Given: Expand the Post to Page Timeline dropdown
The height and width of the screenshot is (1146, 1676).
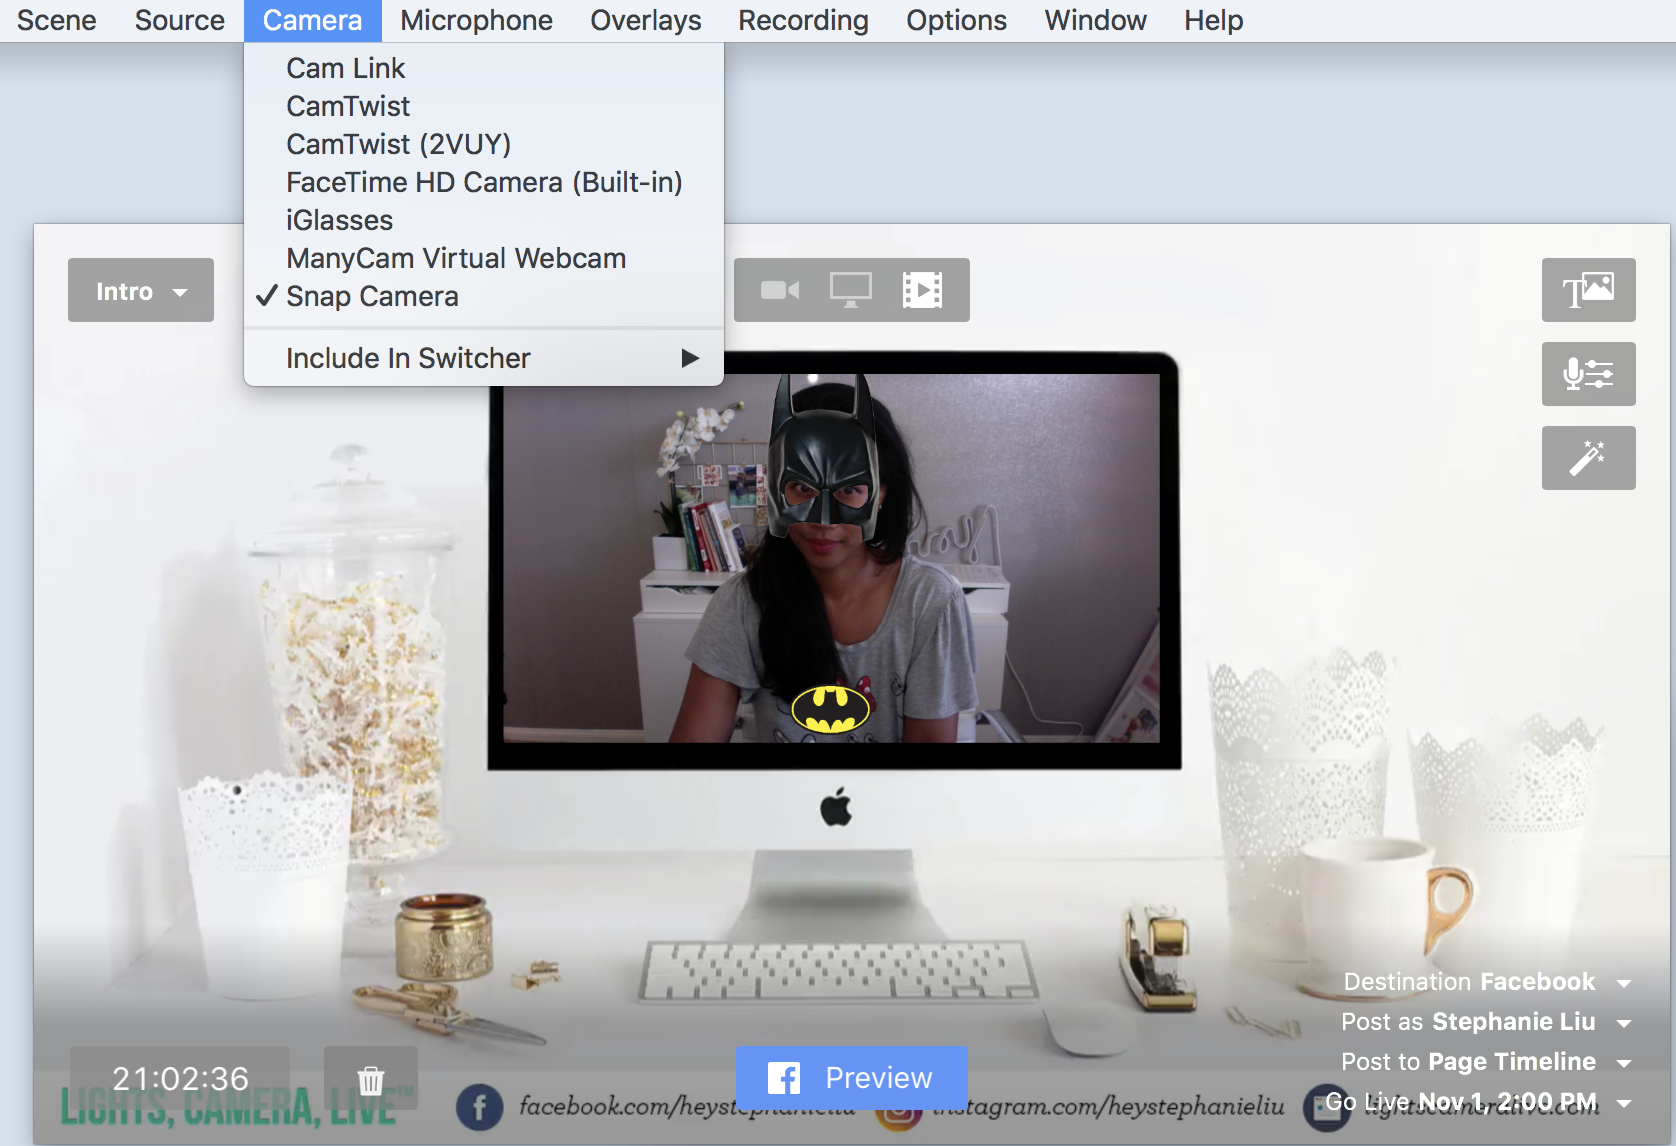Looking at the screenshot, I should [x=1623, y=1063].
